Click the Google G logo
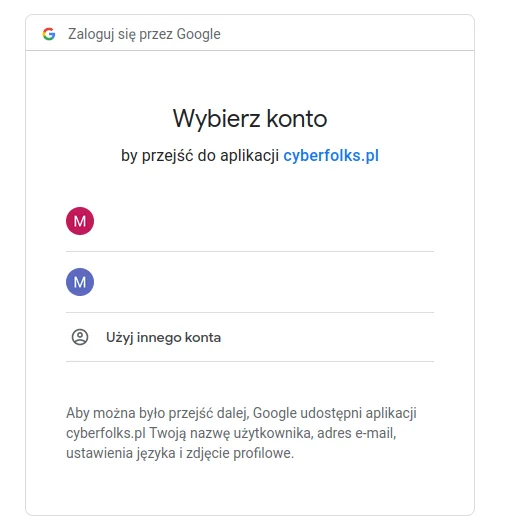 point(49,34)
